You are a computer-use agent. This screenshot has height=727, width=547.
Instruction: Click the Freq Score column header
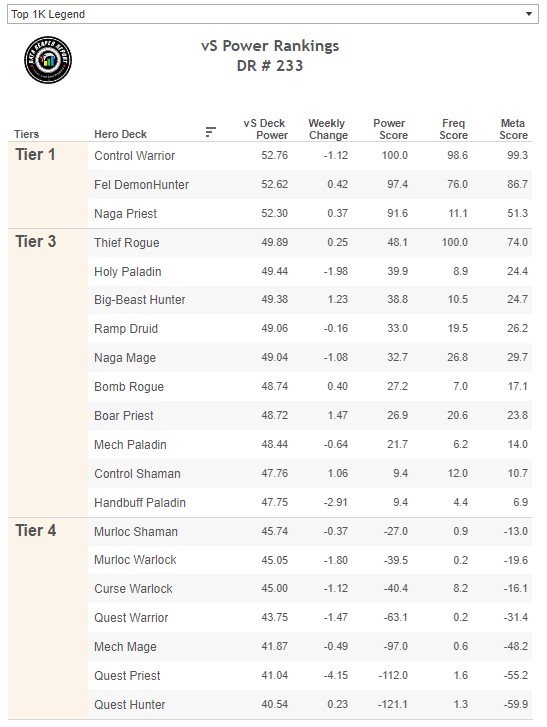tap(453, 129)
